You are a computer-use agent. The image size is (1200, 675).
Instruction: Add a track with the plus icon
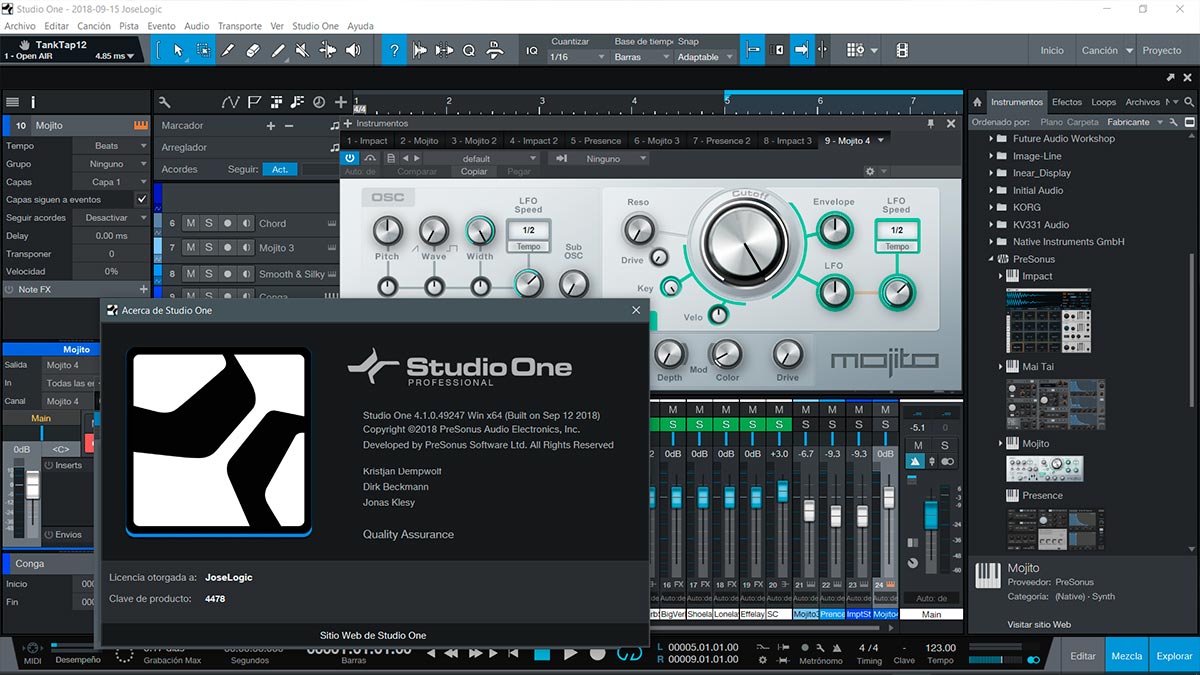pos(341,102)
